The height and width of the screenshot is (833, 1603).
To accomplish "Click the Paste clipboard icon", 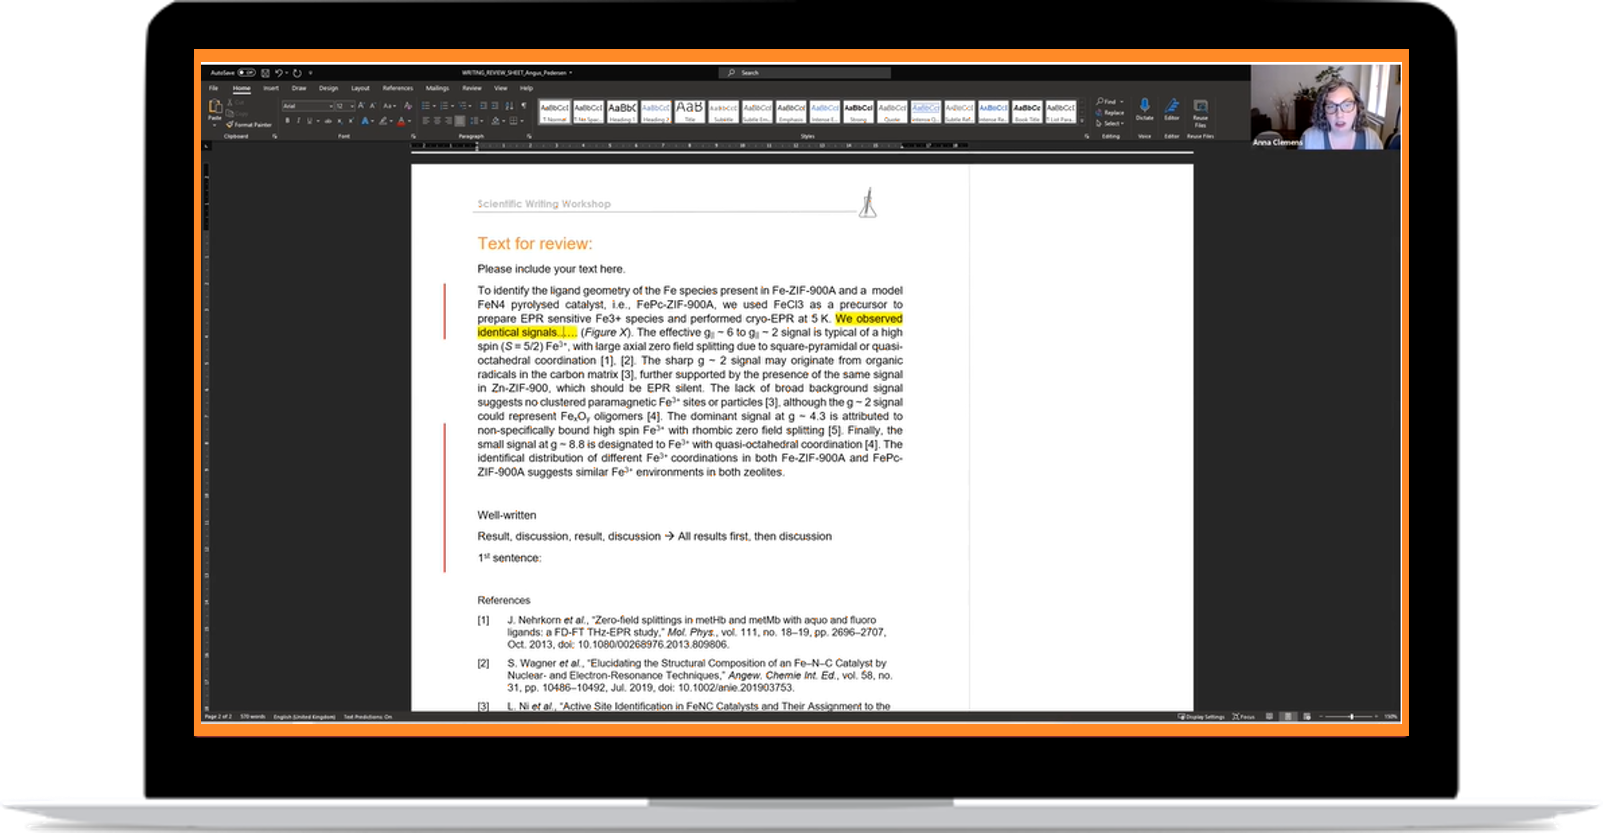I will 215,106.
